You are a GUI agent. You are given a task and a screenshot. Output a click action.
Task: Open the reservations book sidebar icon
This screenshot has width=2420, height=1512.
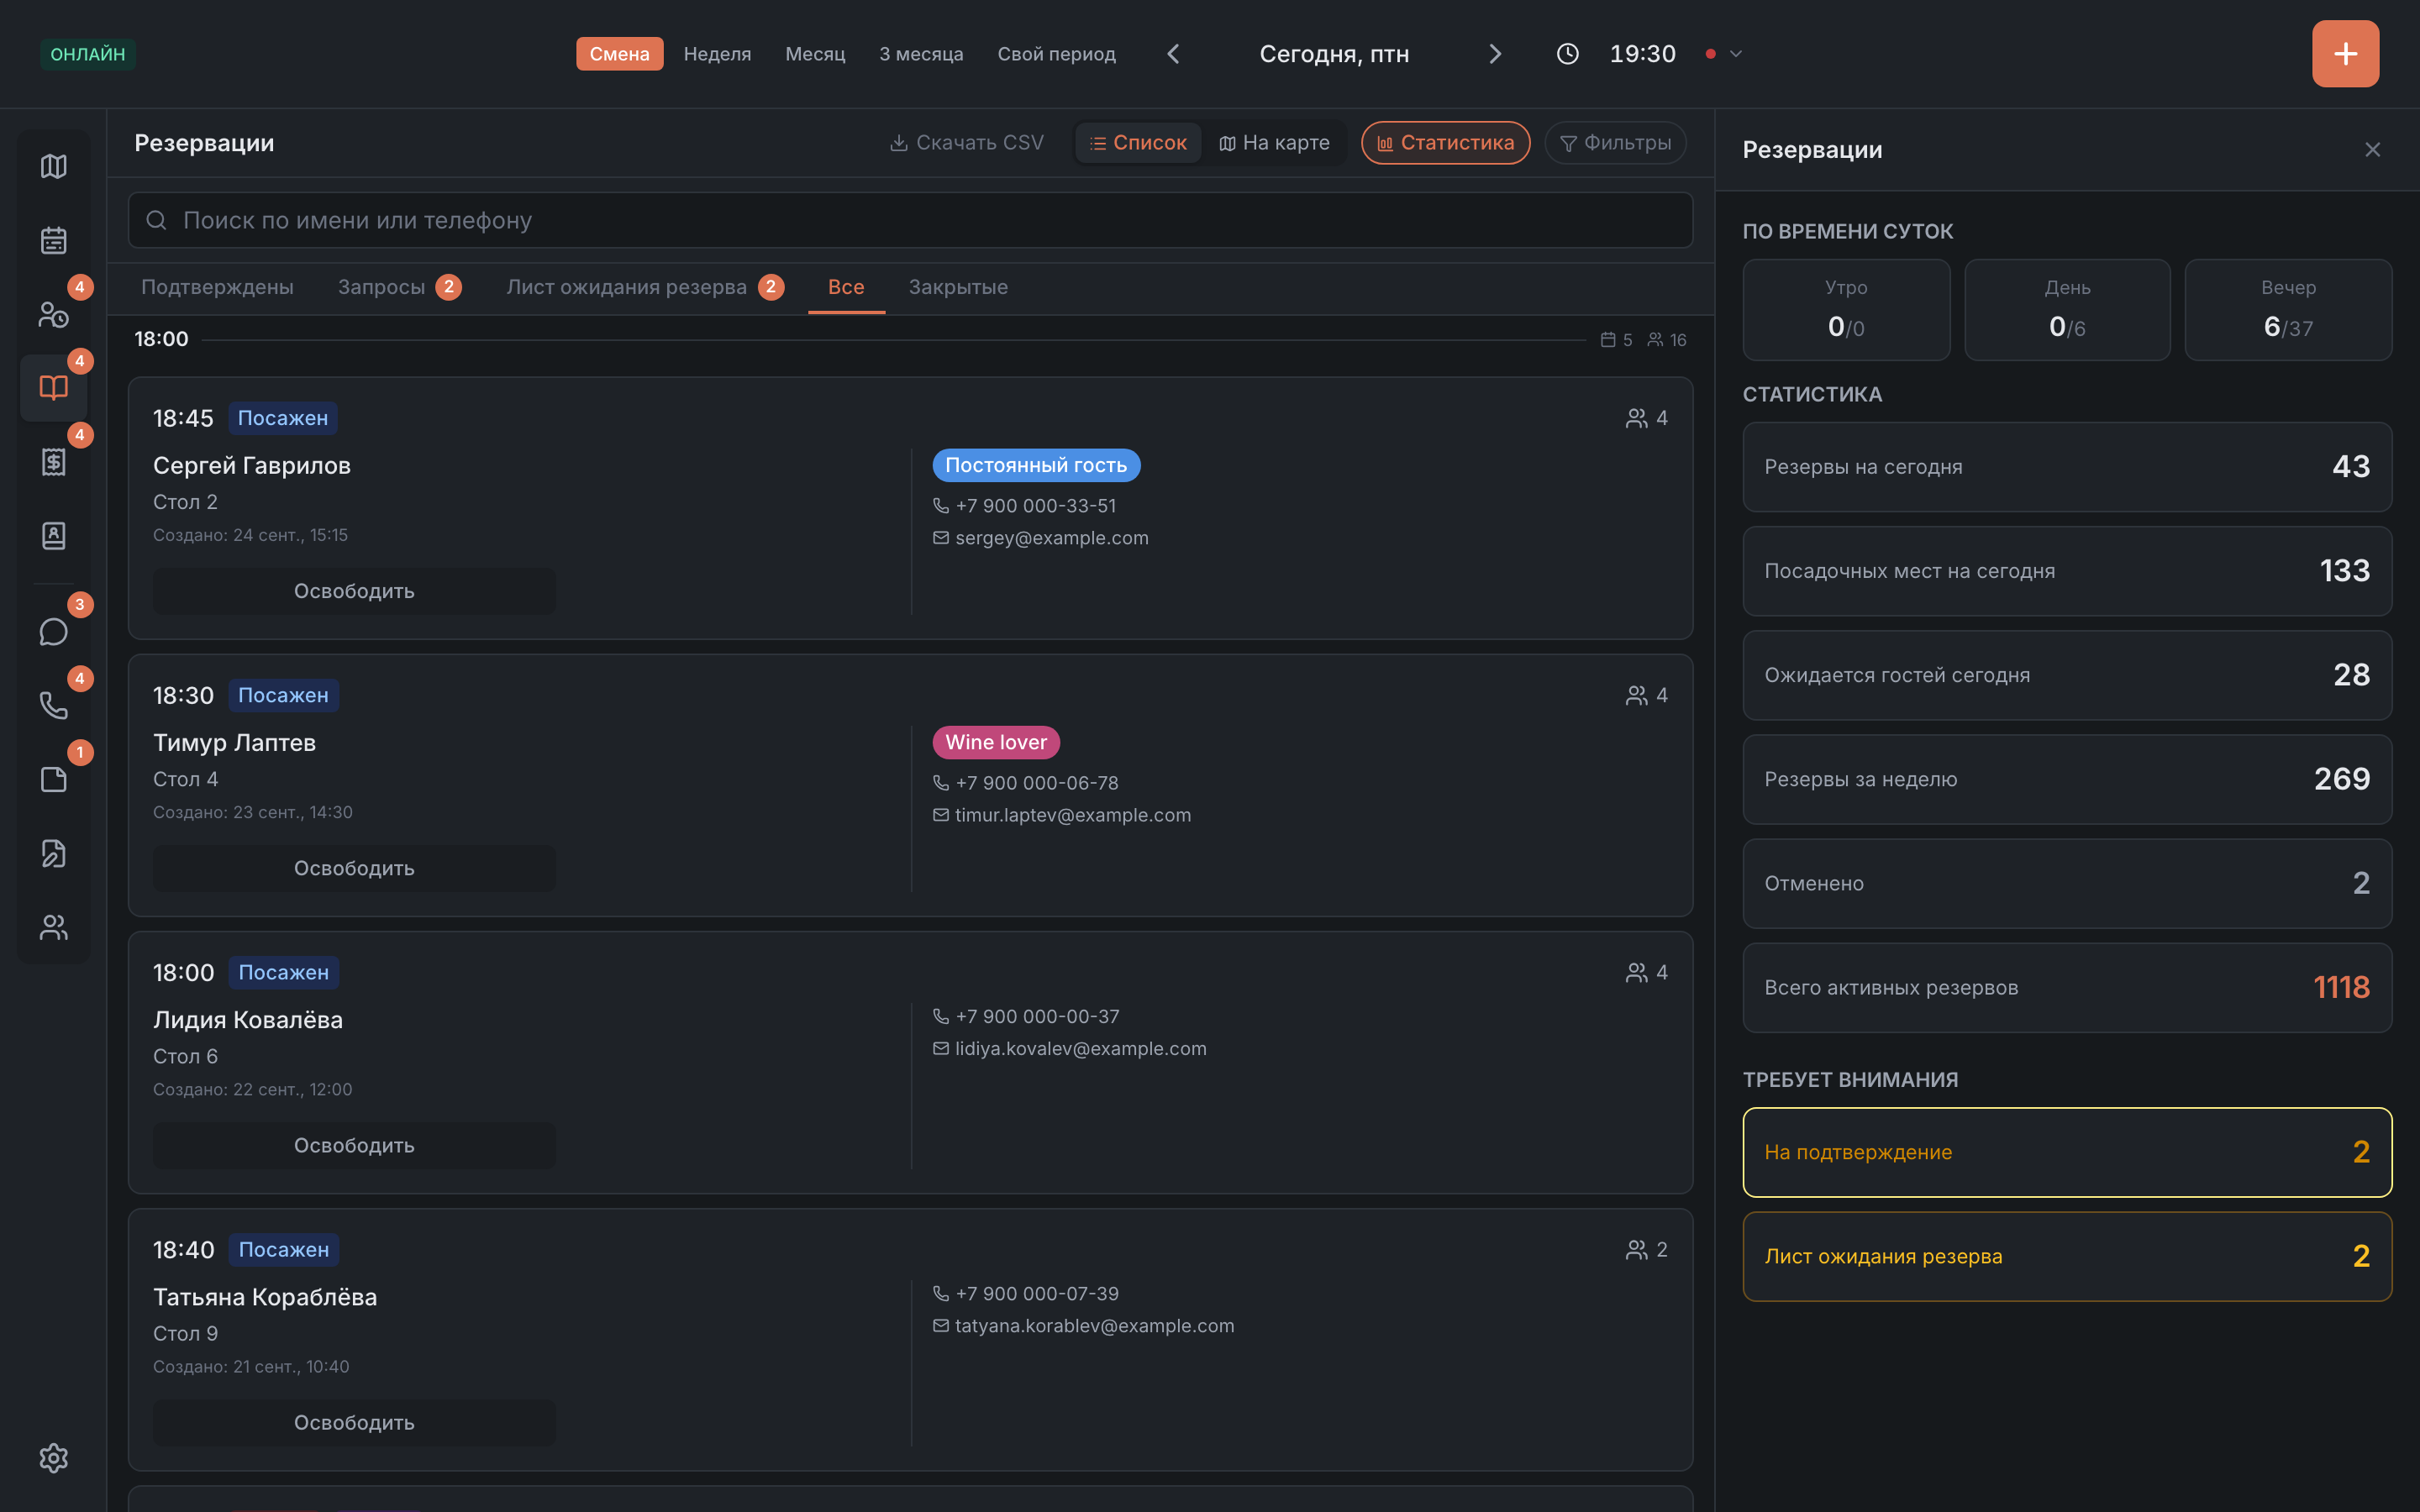pyautogui.click(x=54, y=388)
